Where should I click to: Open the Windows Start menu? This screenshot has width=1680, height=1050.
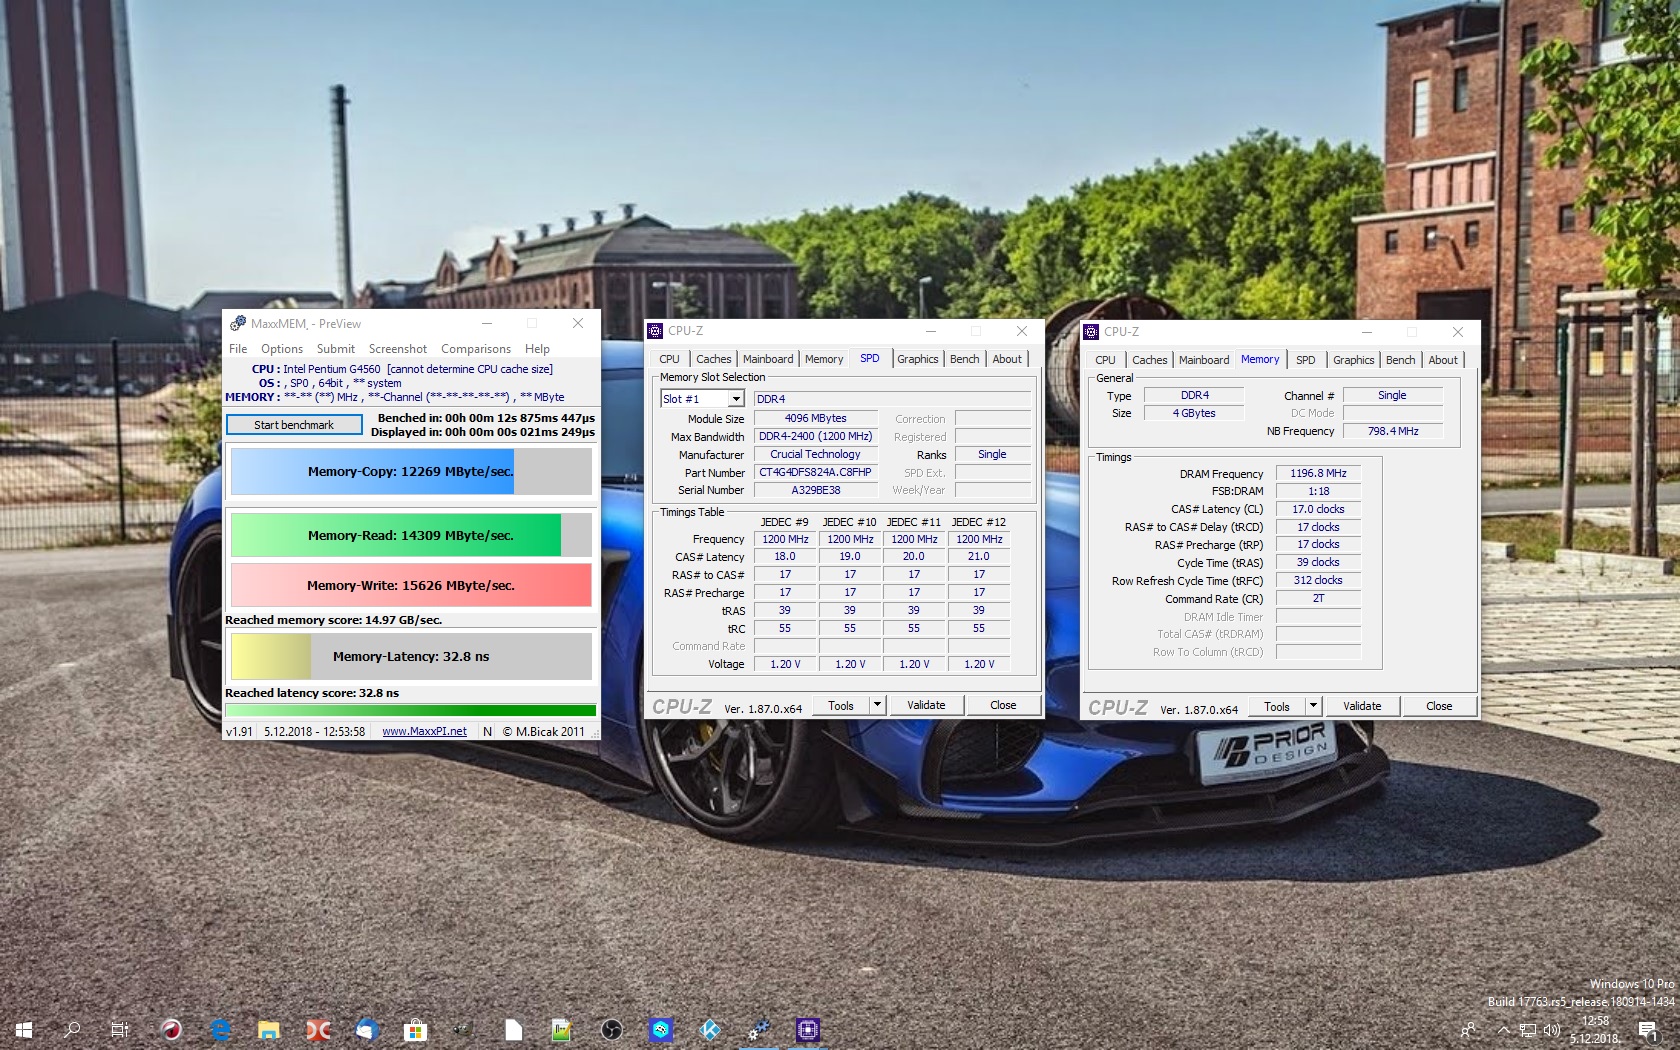coord(24,1029)
